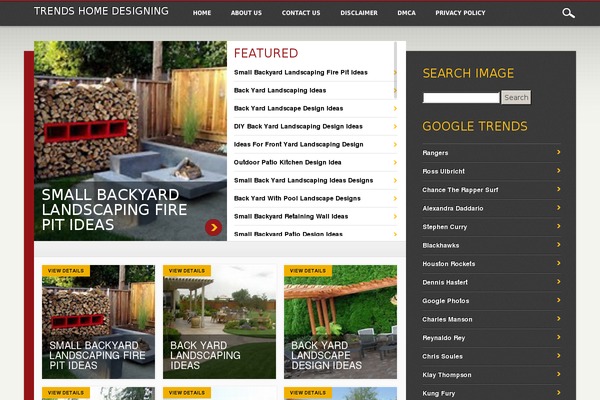Click arrow next to Small Back Yard Landscaping Ideas Designs
Viewport: 600px width, 400px height.
(395, 180)
